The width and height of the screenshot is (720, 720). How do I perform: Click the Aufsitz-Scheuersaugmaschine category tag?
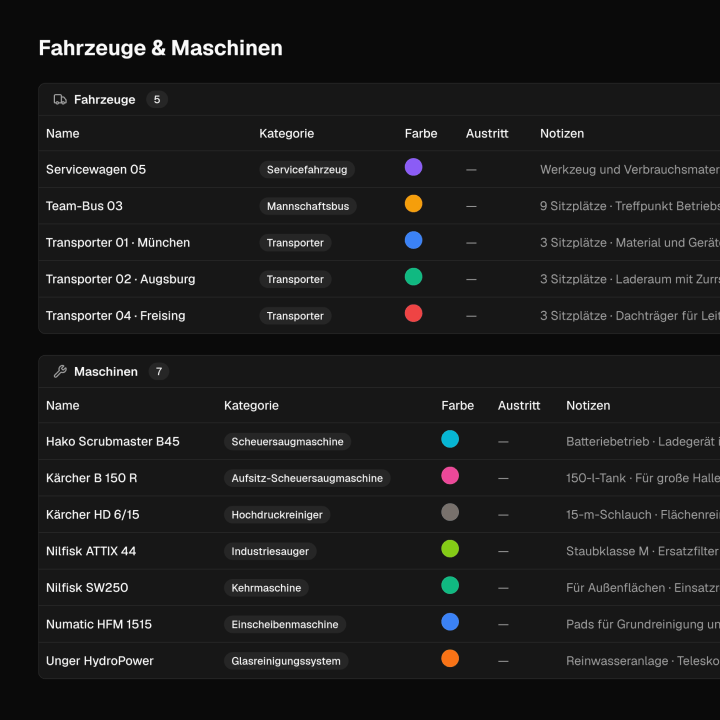pos(307,478)
